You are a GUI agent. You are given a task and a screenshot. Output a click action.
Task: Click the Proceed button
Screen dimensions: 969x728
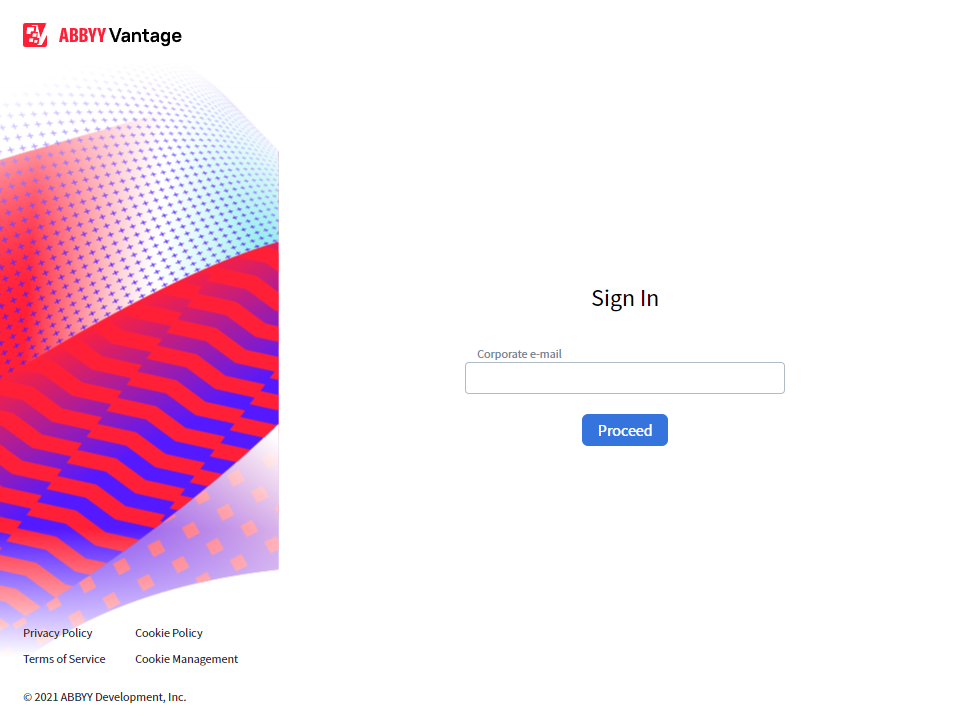pyautogui.click(x=624, y=430)
